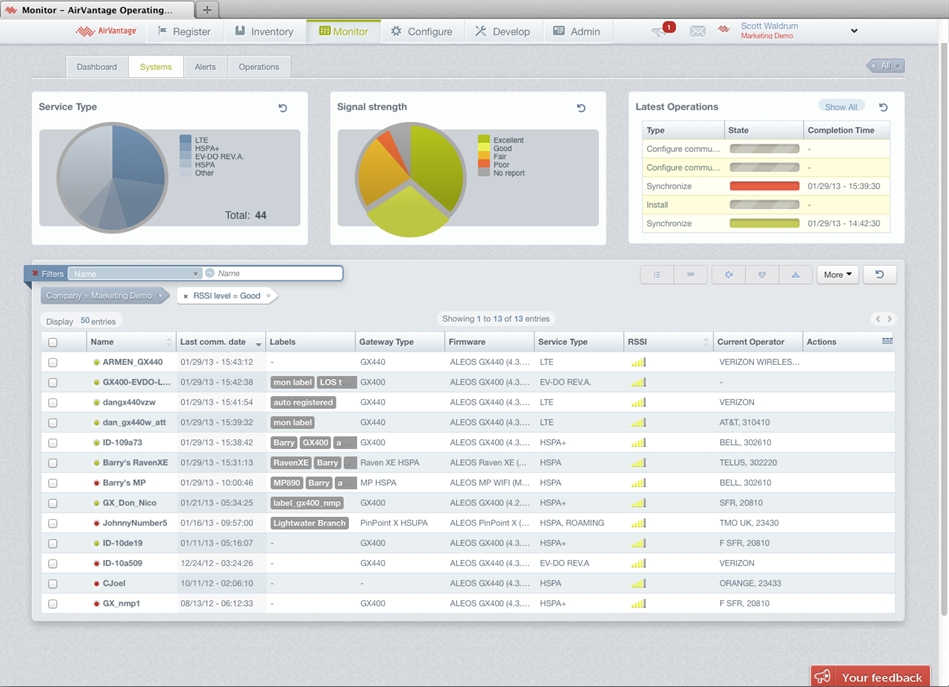Click the Show All button

[840, 107]
